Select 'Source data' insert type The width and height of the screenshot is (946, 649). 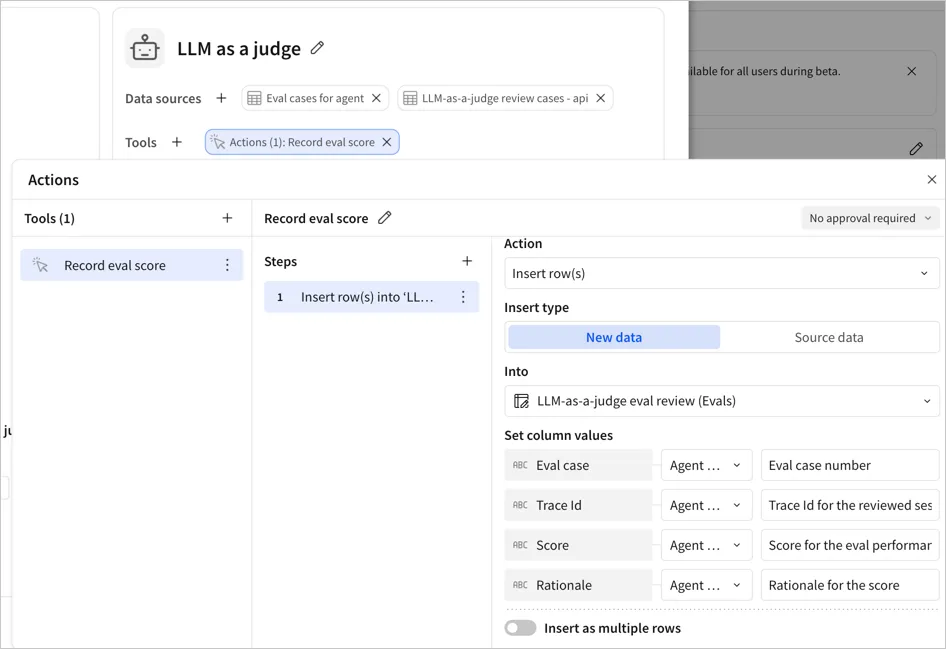pos(829,337)
